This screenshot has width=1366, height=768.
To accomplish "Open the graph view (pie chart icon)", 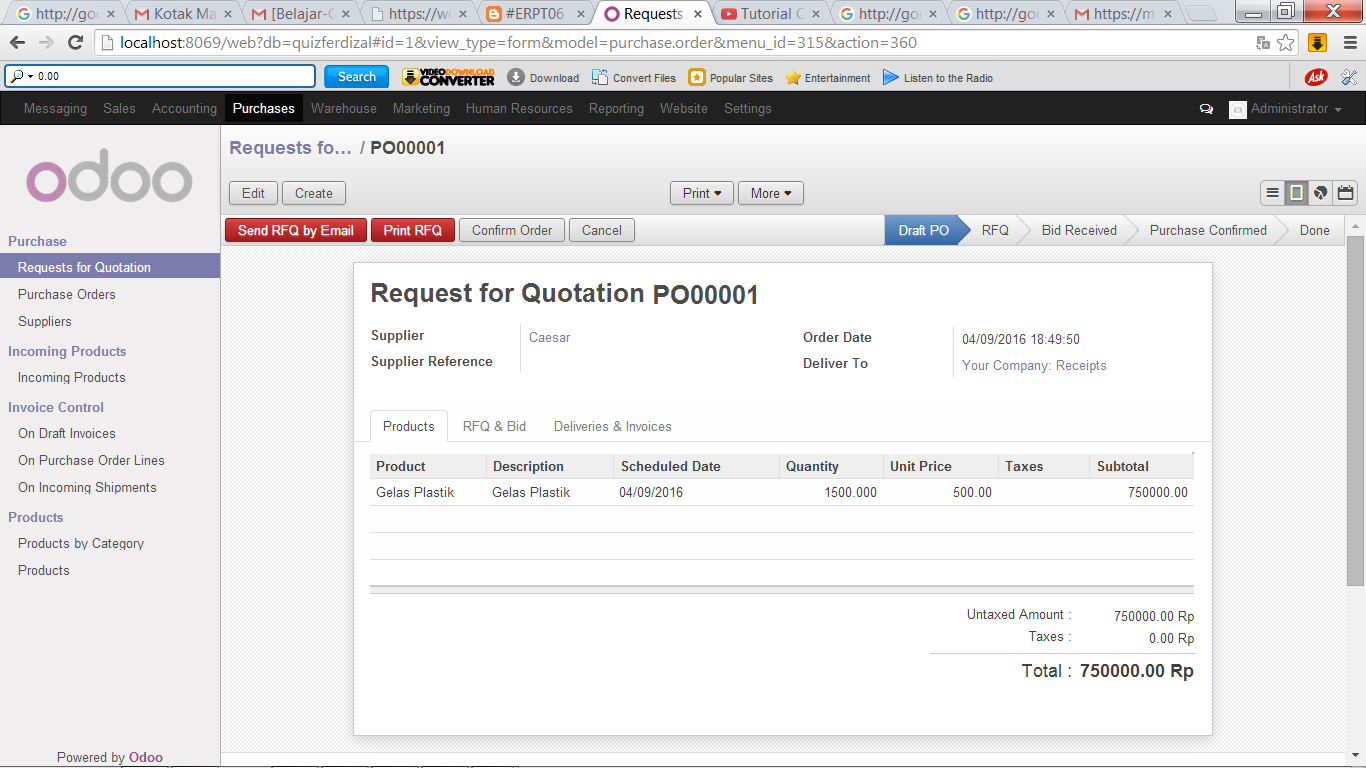I will tap(1320, 193).
